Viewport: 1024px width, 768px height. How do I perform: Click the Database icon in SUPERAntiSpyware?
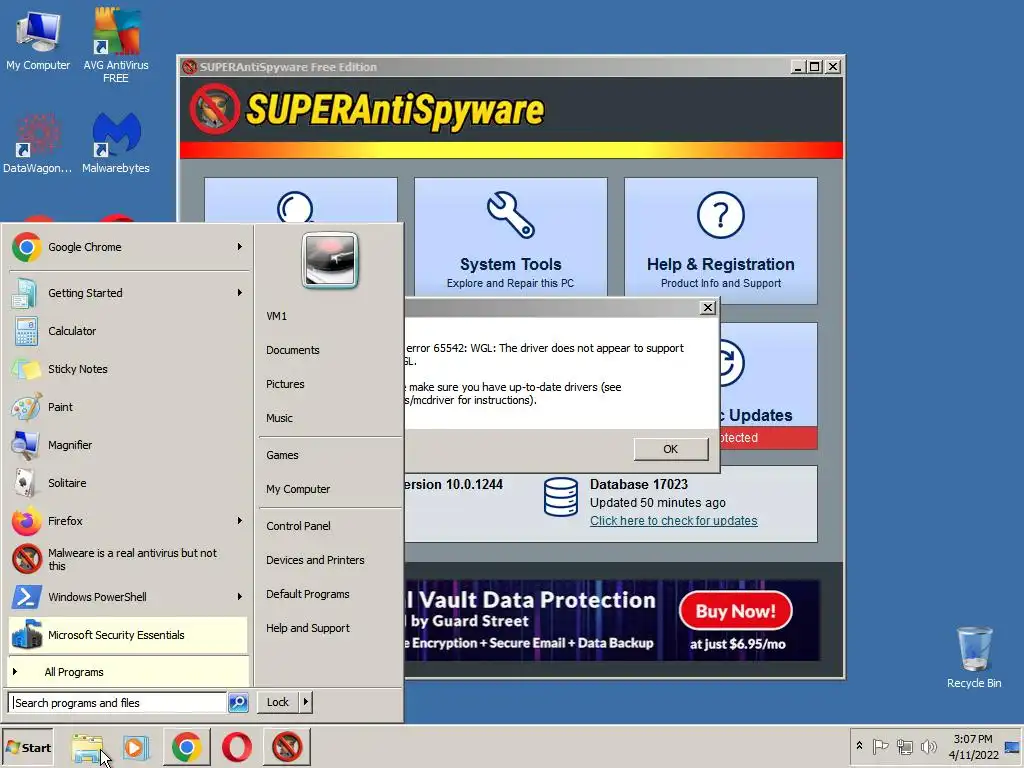[561, 497]
